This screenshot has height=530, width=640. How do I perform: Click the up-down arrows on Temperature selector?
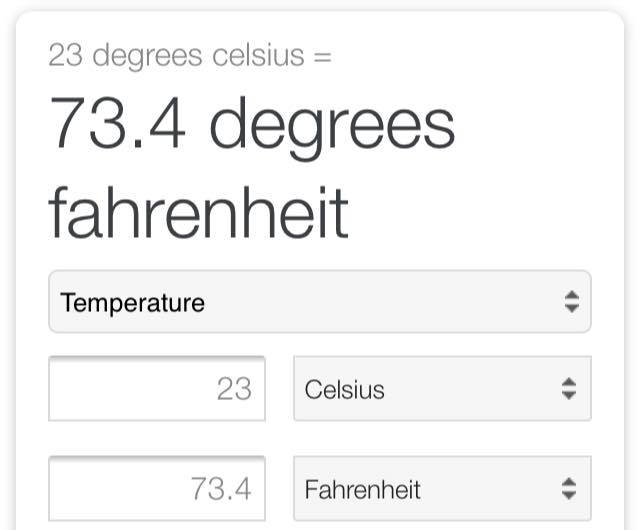(x=570, y=302)
